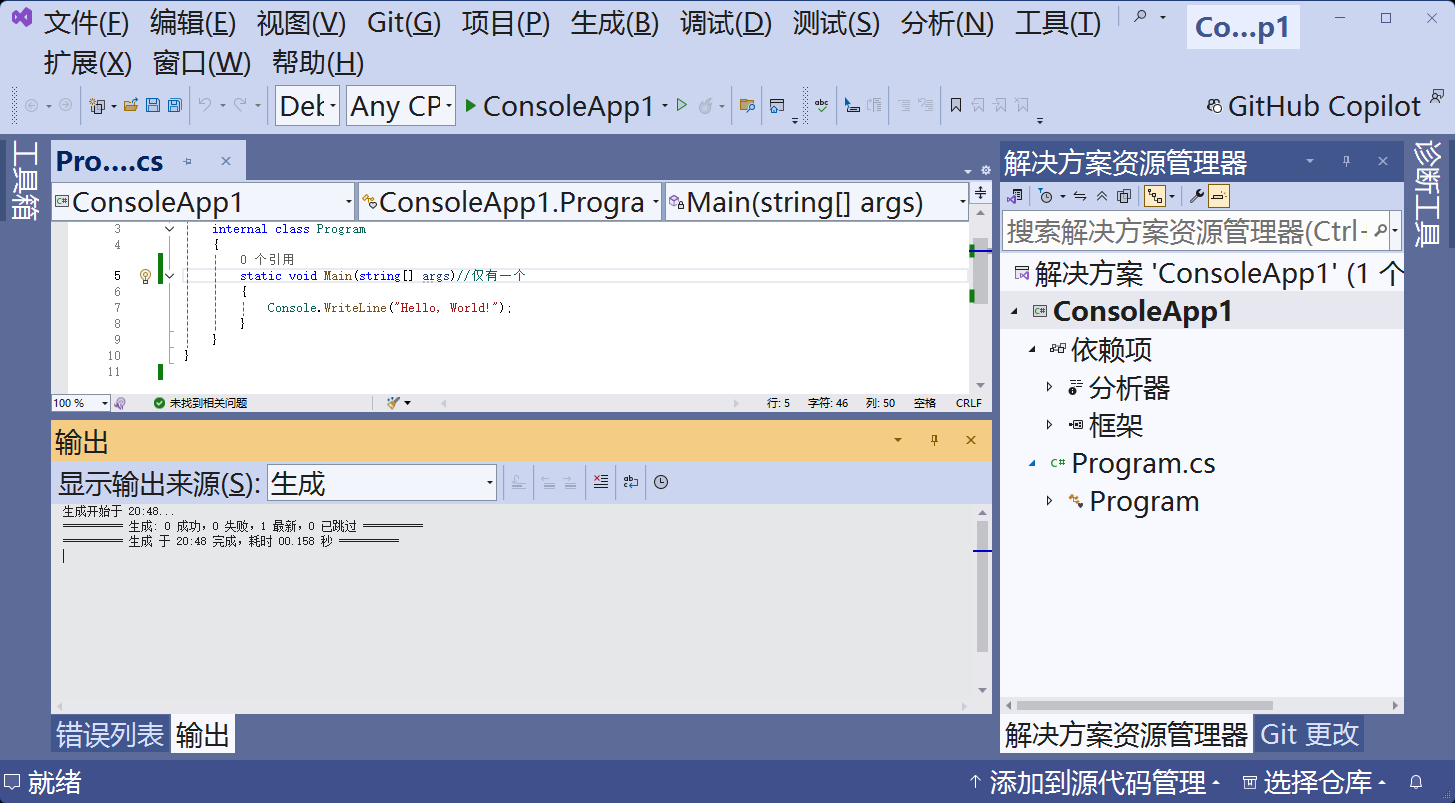Click the CRLF line ending indicator
The height and width of the screenshot is (803, 1455).
[969, 403]
